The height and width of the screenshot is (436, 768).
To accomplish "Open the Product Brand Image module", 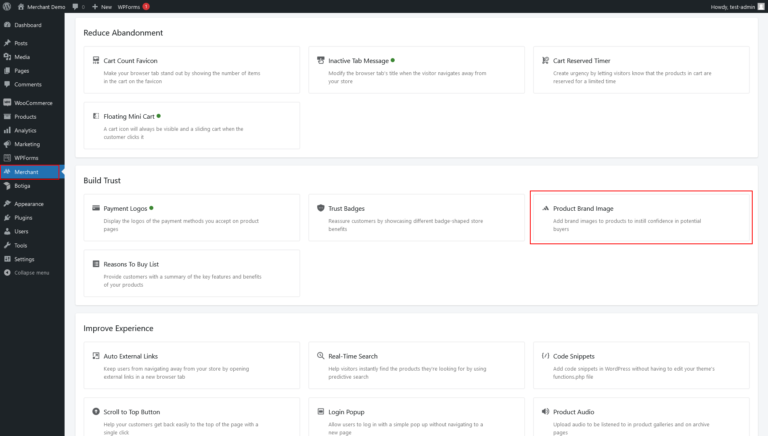I will pos(641,218).
